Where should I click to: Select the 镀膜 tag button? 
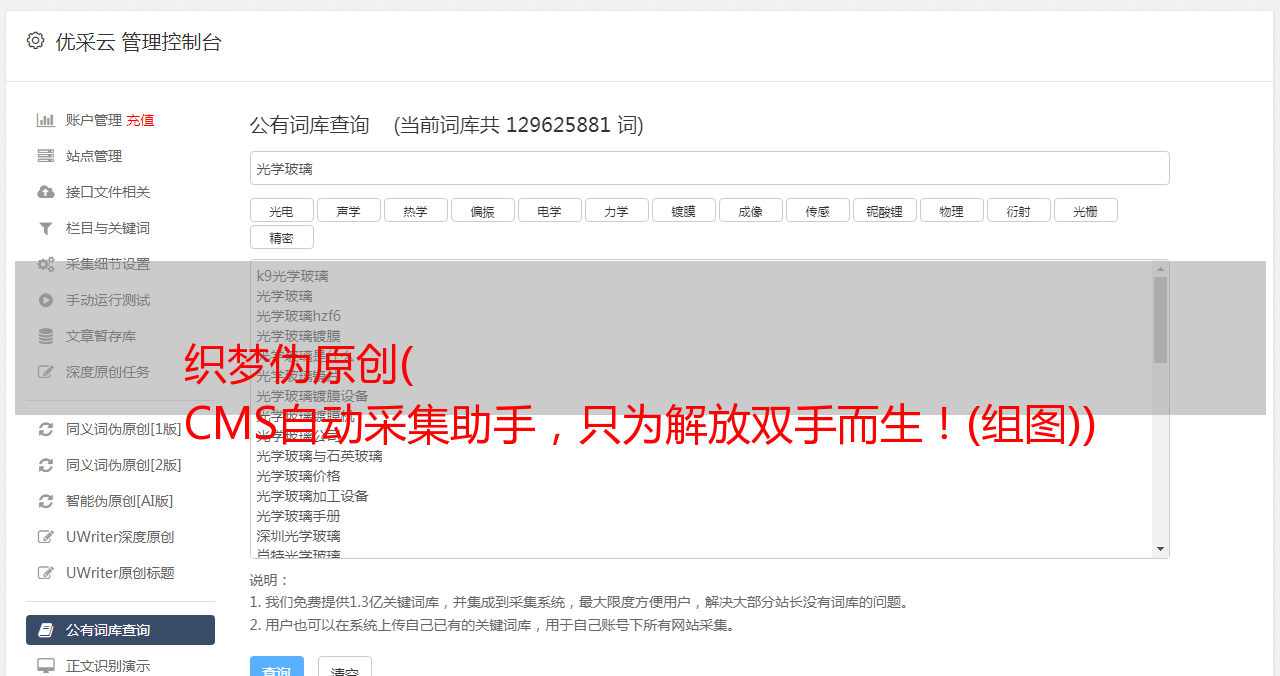click(683, 210)
